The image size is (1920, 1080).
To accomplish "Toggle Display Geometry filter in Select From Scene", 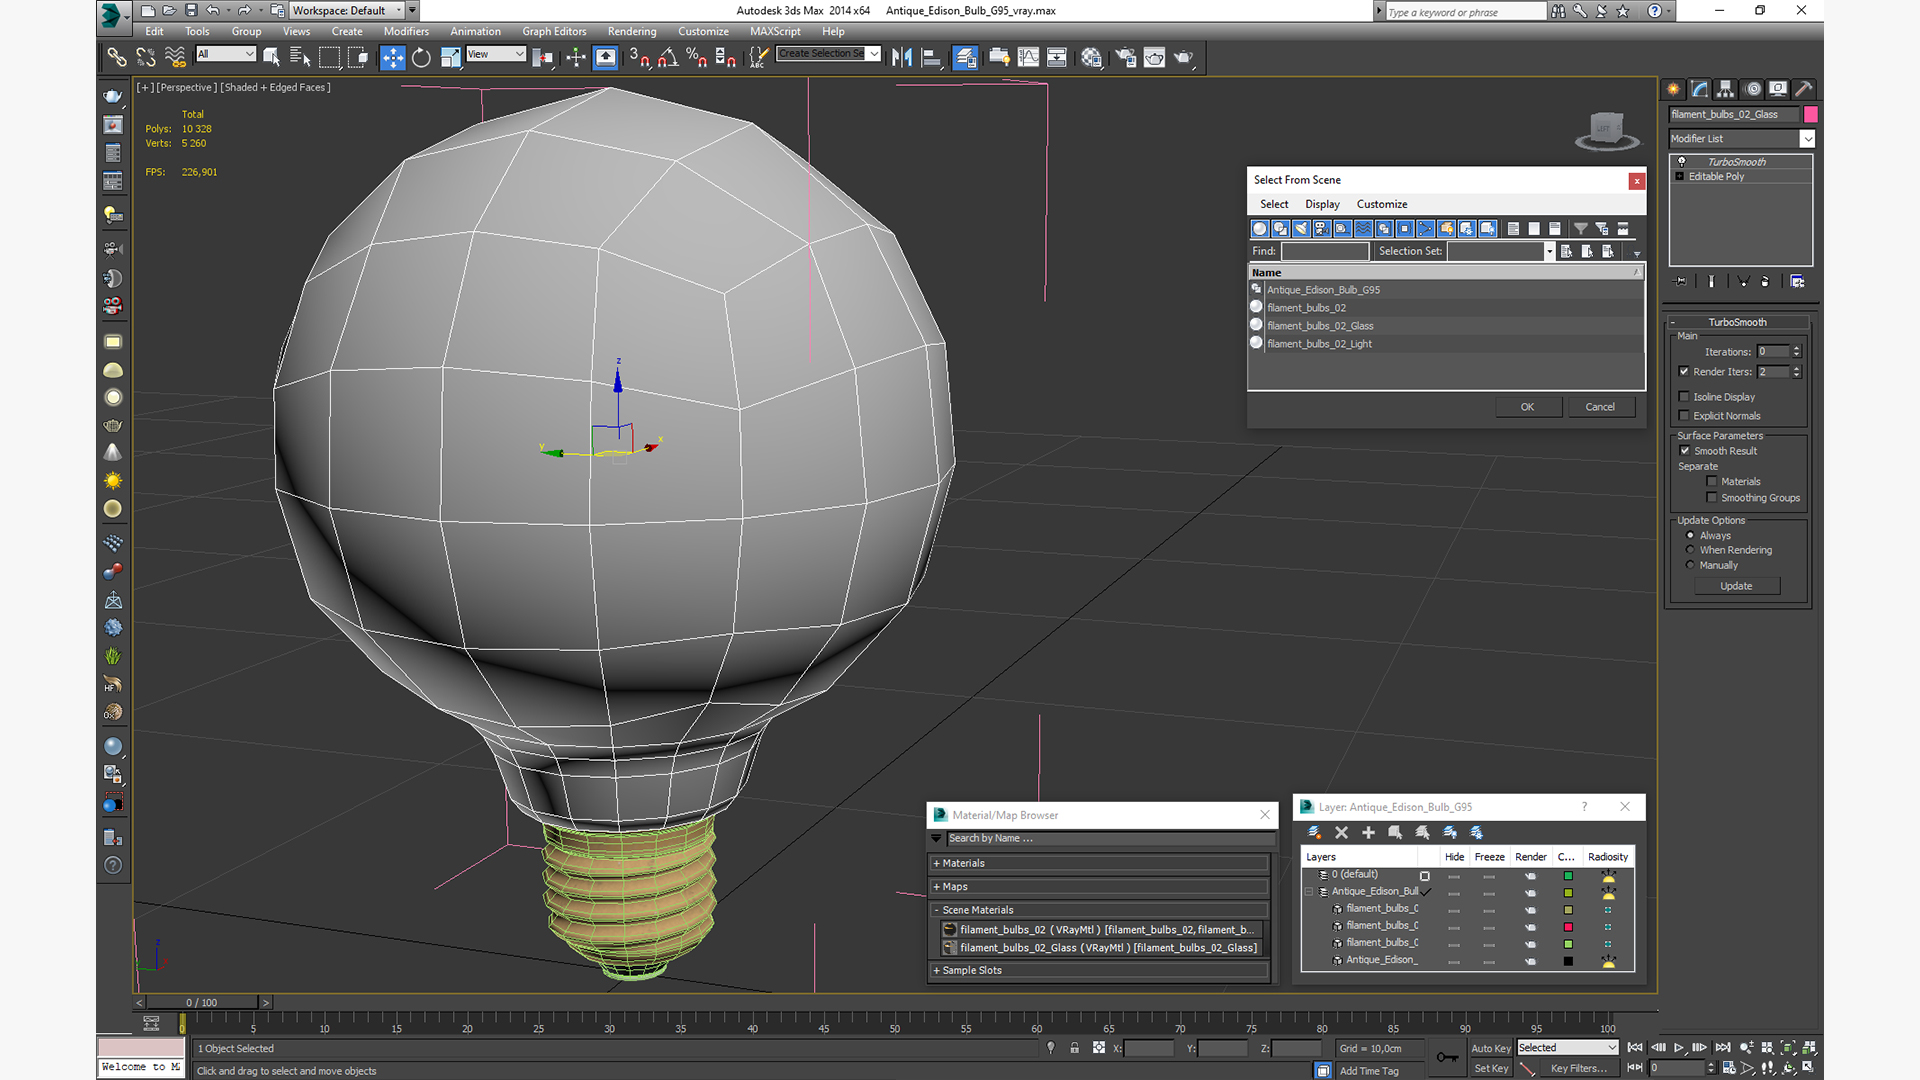I will [x=1260, y=229].
